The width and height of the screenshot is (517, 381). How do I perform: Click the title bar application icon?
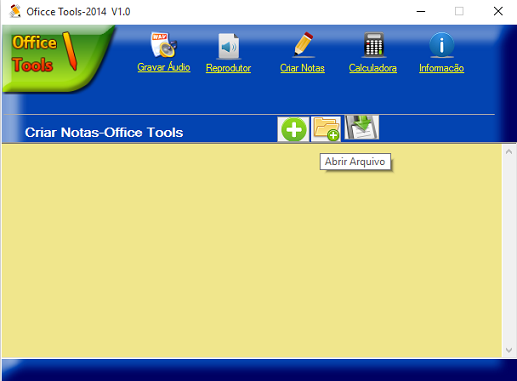15,11
